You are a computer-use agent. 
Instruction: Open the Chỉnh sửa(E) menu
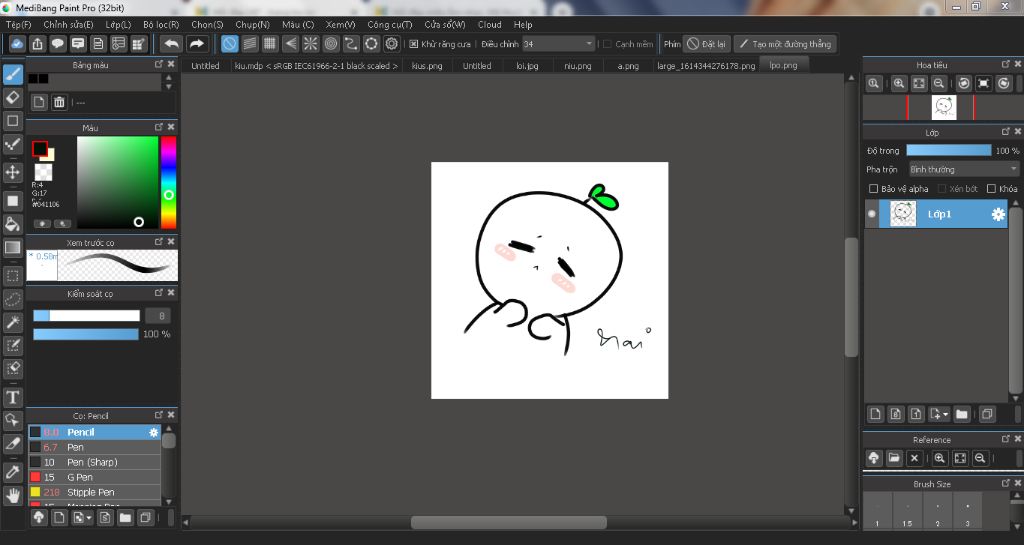click(68, 24)
